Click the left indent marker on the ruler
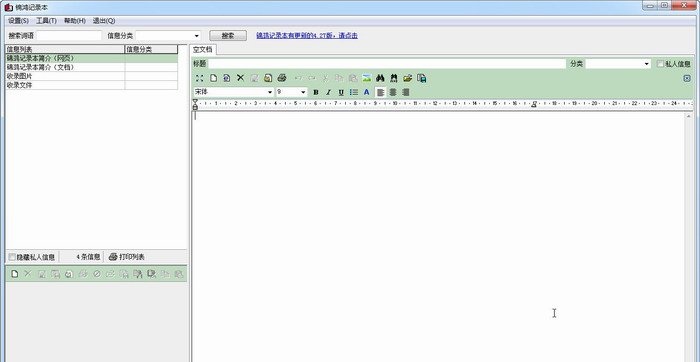 coord(195,104)
